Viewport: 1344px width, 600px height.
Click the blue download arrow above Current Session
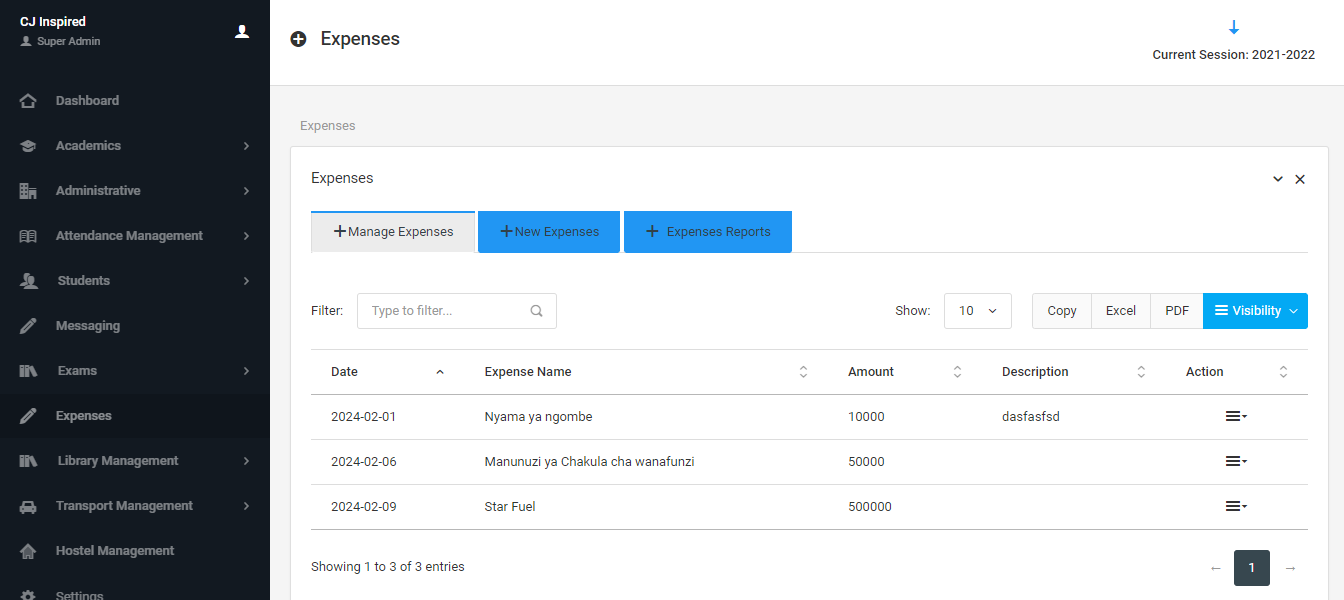1233,28
